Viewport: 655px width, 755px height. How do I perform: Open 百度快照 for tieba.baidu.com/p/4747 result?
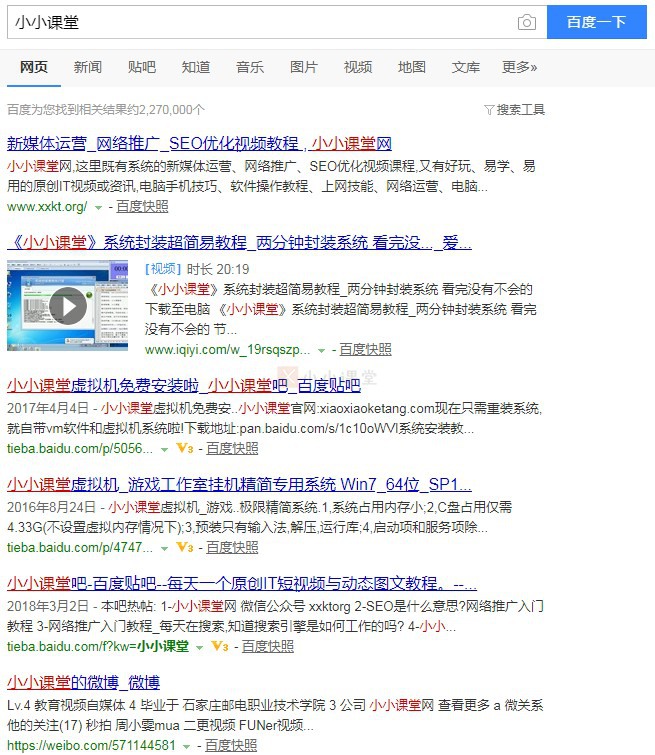(232, 547)
